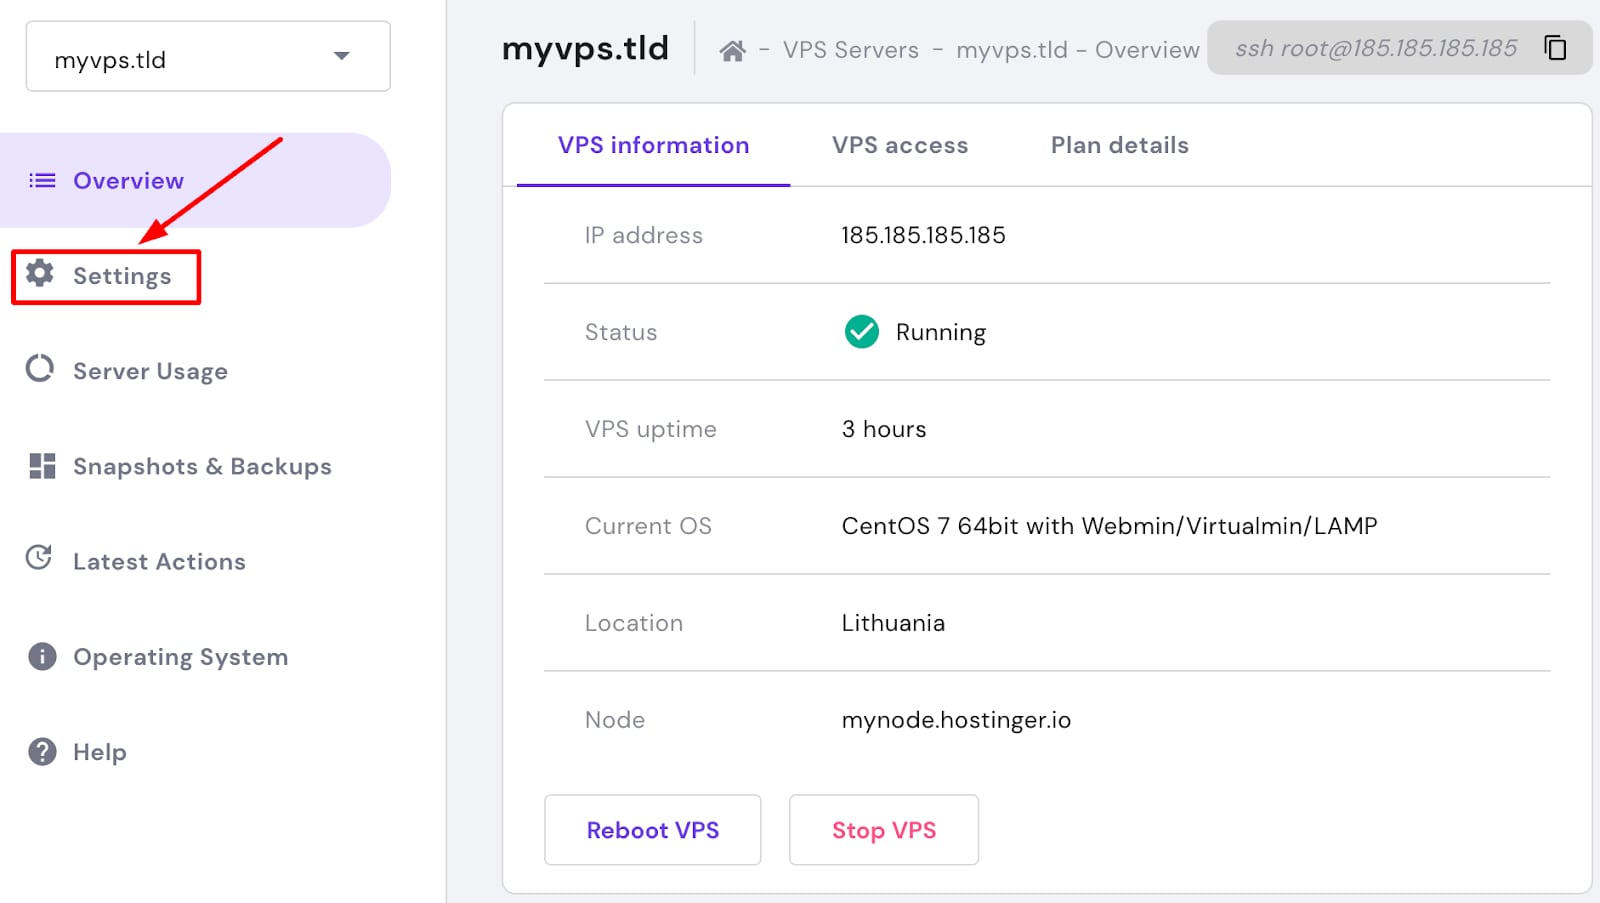Click the Operating System info icon
1600x903 pixels.
click(42, 656)
